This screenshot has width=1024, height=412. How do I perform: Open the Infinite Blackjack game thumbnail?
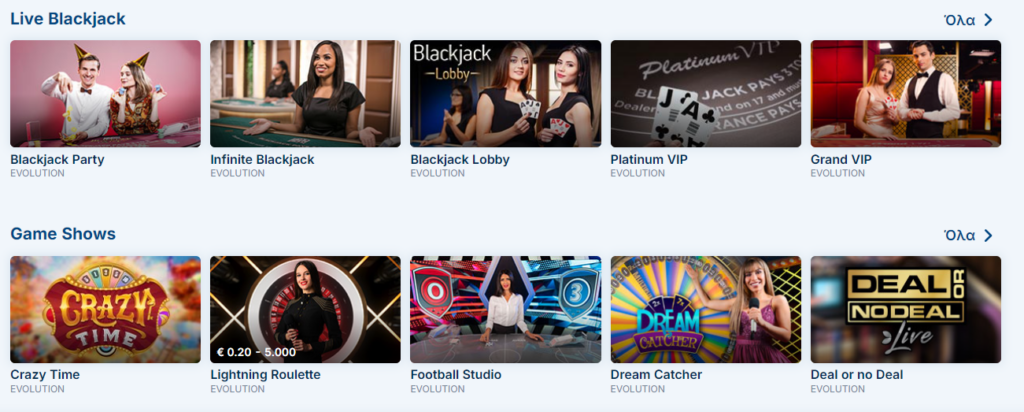305,93
